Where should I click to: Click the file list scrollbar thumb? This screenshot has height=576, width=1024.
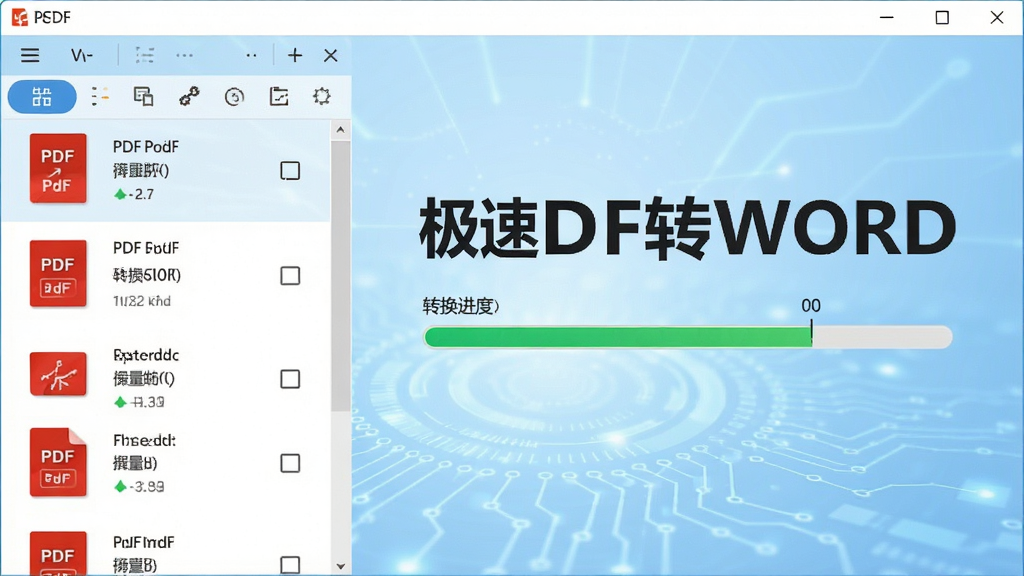tap(340, 276)
